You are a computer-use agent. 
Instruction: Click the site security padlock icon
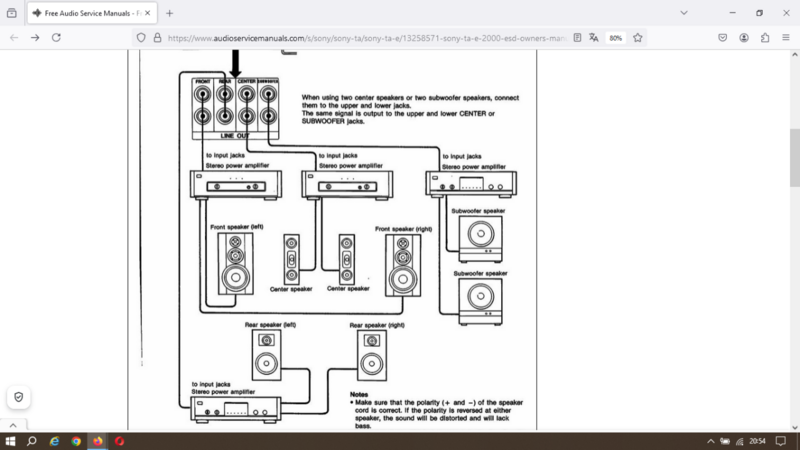click(157, 37)
